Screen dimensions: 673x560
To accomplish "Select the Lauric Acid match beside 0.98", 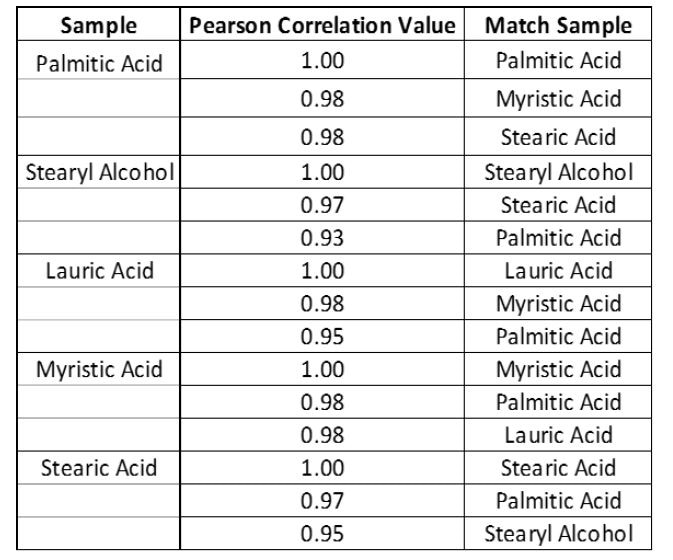I will pos(558,435).
